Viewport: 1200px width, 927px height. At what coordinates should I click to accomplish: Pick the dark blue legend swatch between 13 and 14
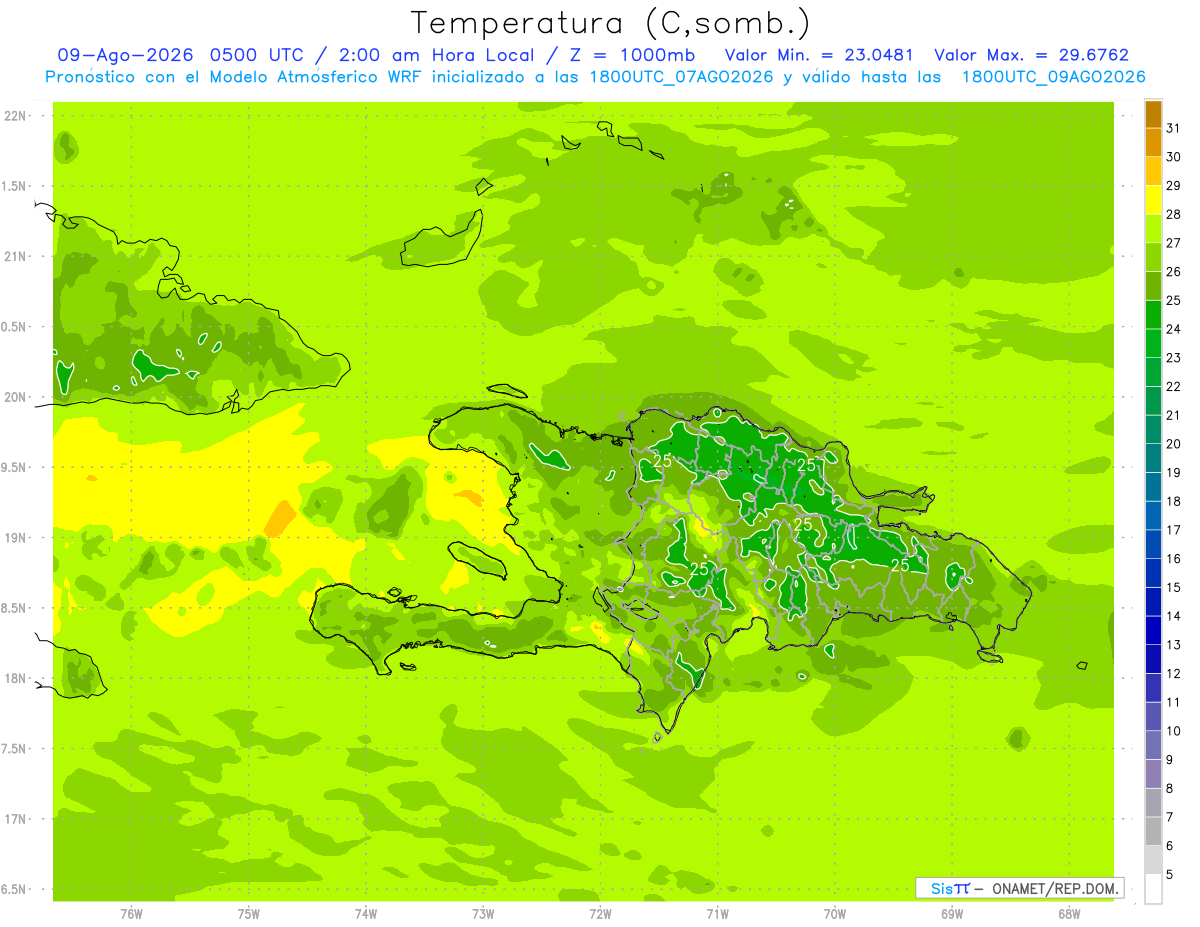pyautogui.click(x=1153, y=631)
